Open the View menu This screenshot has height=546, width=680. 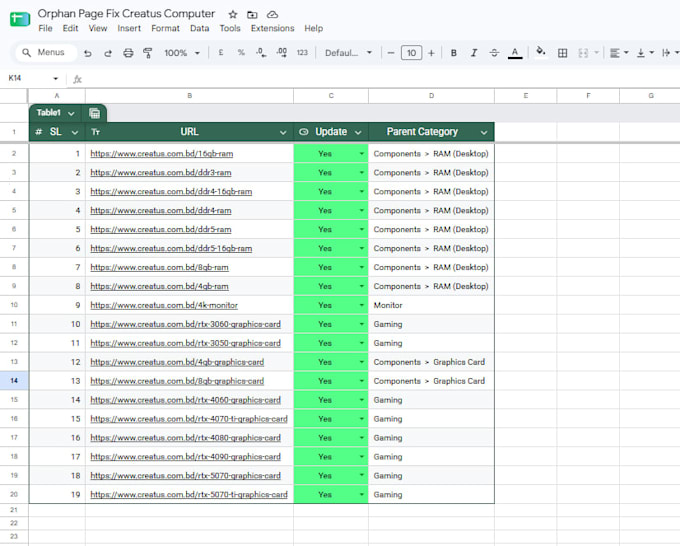[x=98, y=29]
